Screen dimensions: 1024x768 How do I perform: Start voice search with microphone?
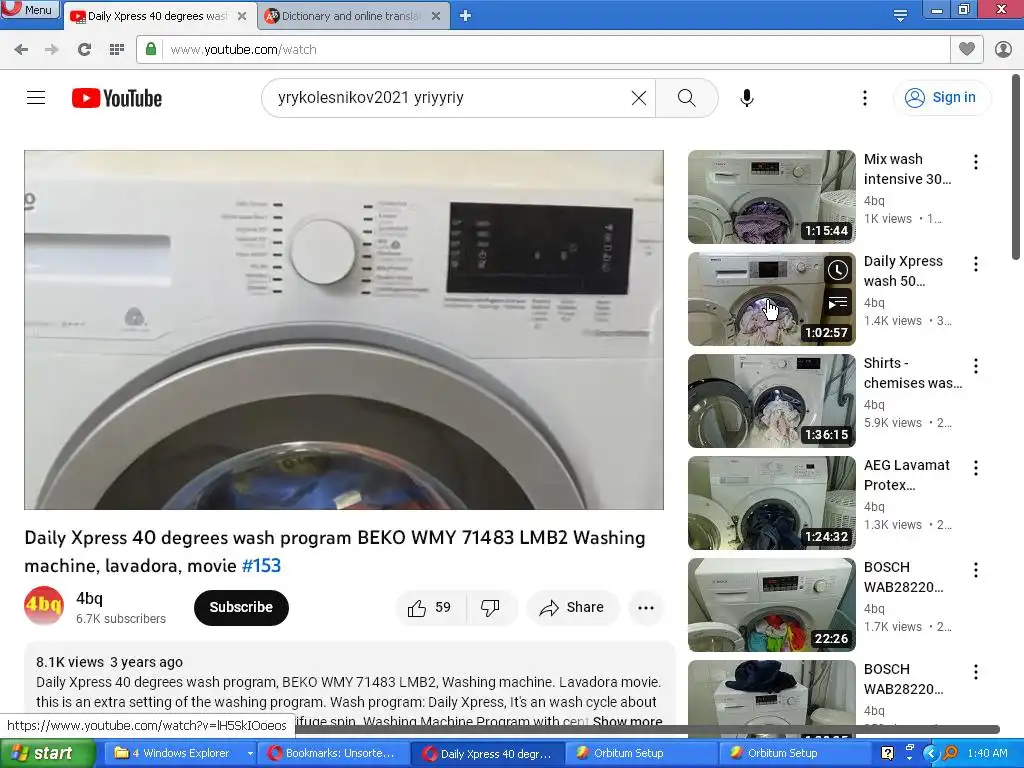tap(746, 98)
